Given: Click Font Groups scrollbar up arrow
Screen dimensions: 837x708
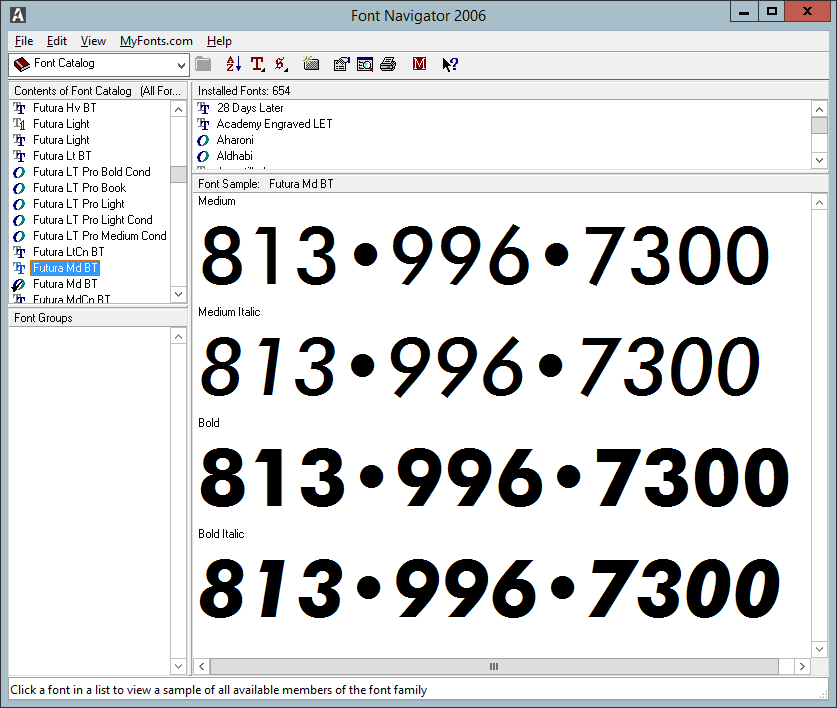Looking at the screenshot, I should coord(178,336).
